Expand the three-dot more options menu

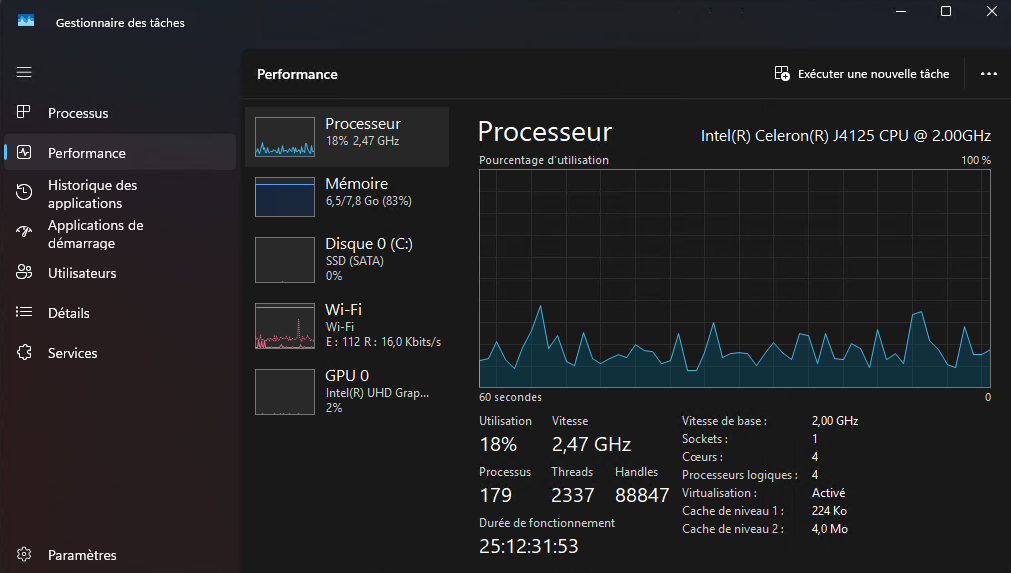coord(988,73)
